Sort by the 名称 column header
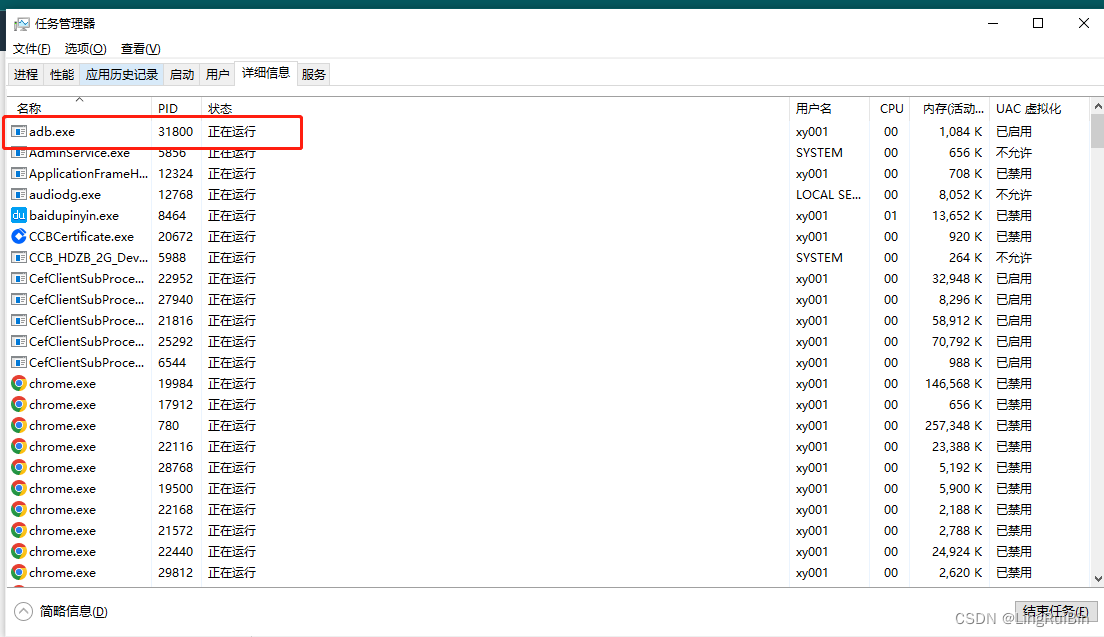The height and width of the screenshot is (637, 1104). [79, 108]
